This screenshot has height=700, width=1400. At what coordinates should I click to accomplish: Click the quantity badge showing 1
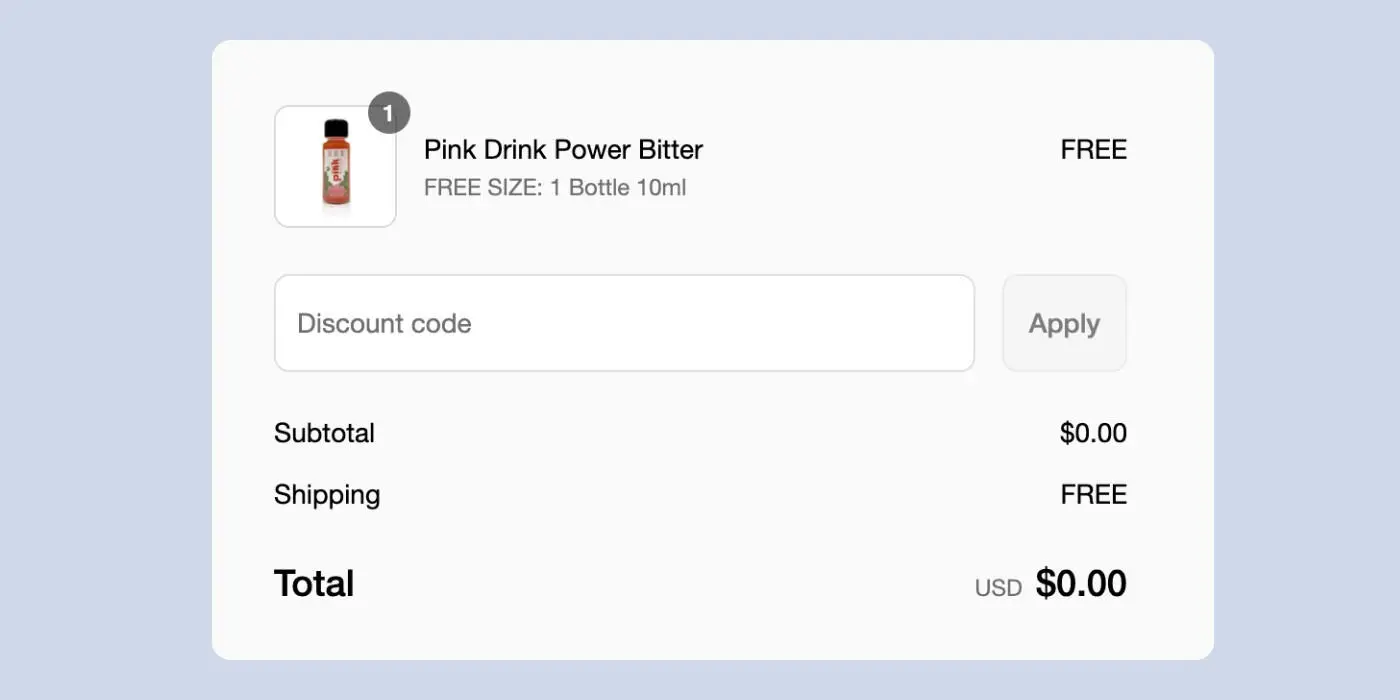click(389, 113)
